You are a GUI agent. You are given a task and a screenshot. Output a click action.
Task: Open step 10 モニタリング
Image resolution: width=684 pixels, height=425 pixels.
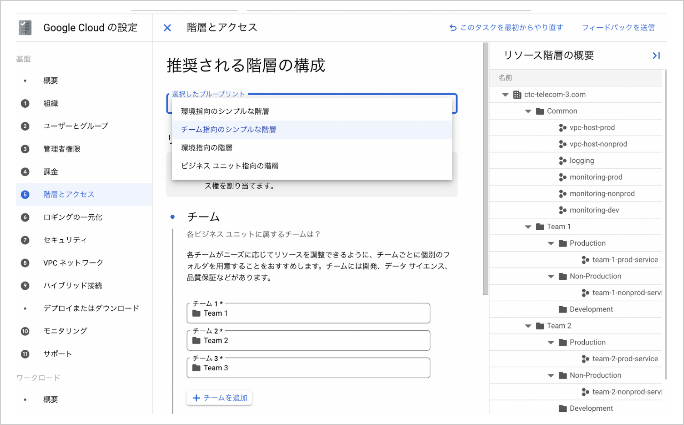84,331
